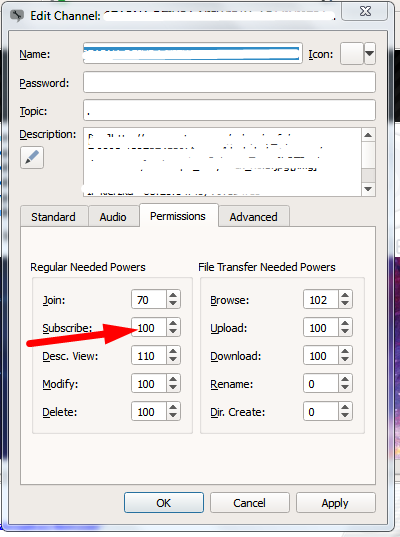The height and width of the screenshot is (537, 400).
Task: Increase the Delete power value
Action: point(173,407)
